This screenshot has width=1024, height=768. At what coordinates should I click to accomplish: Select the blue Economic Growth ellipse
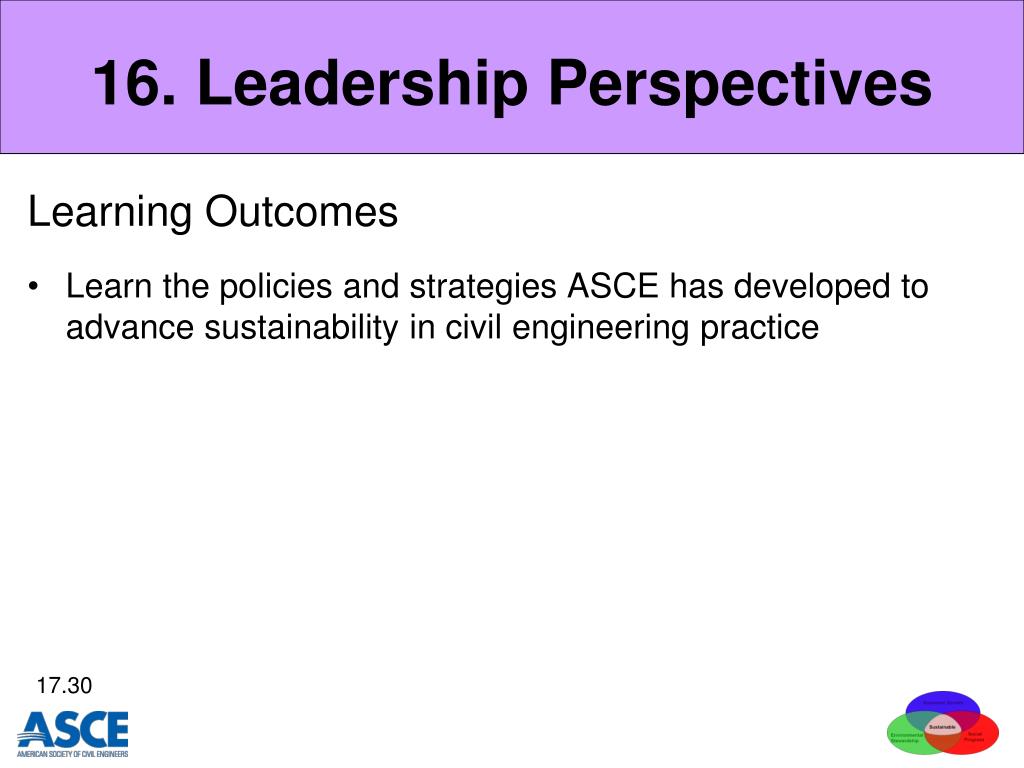click(x=943, y=702)
